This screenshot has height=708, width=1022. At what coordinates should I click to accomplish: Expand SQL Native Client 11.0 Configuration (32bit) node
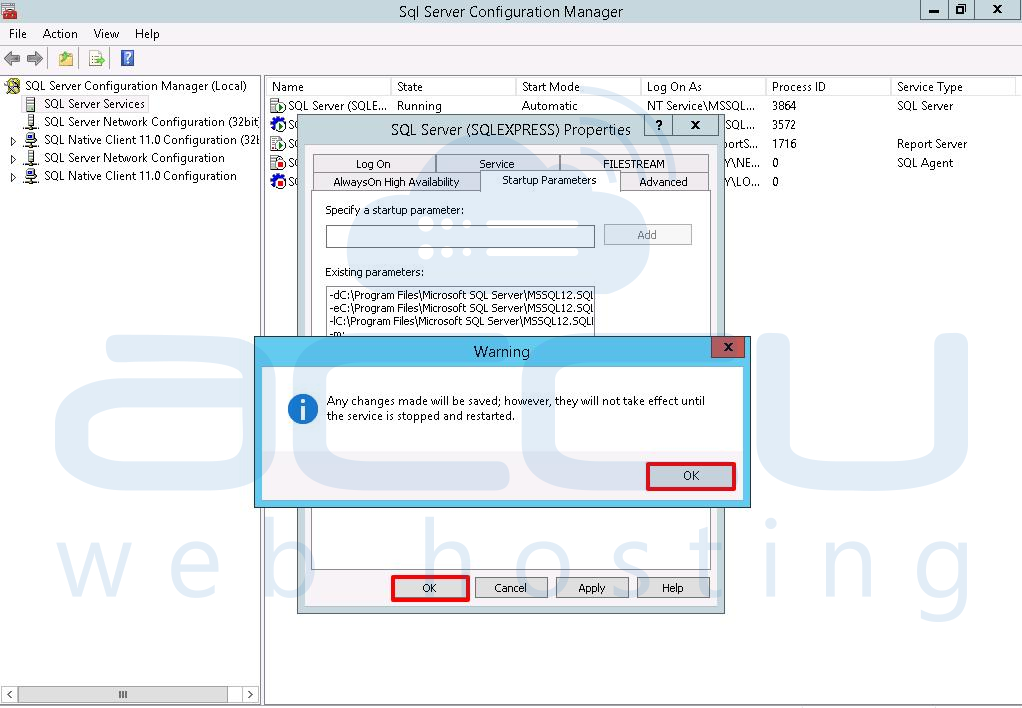point(13,141)
